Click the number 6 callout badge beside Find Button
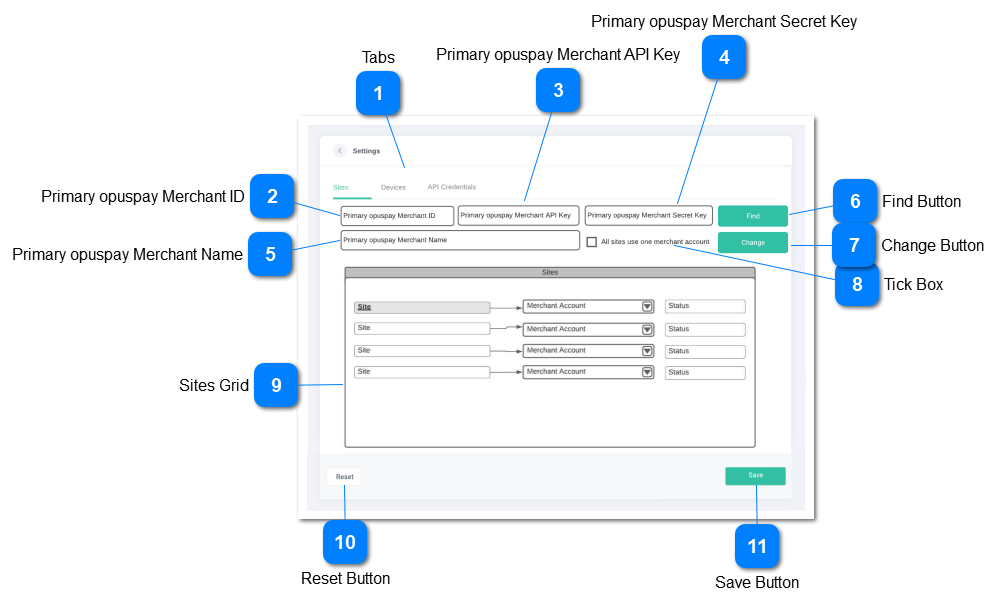 pyautogui.click(x=854, y=202)
